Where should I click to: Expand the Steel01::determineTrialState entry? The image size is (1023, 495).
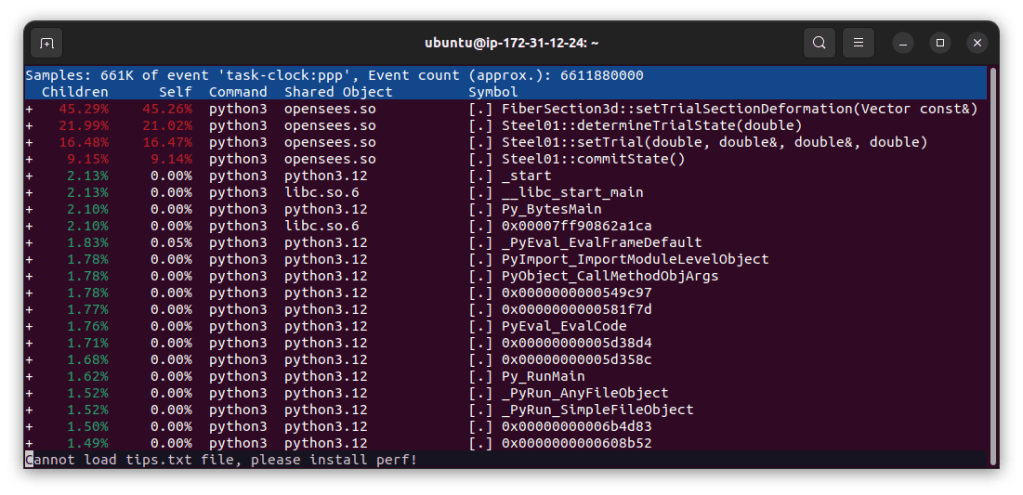point(29,126)
